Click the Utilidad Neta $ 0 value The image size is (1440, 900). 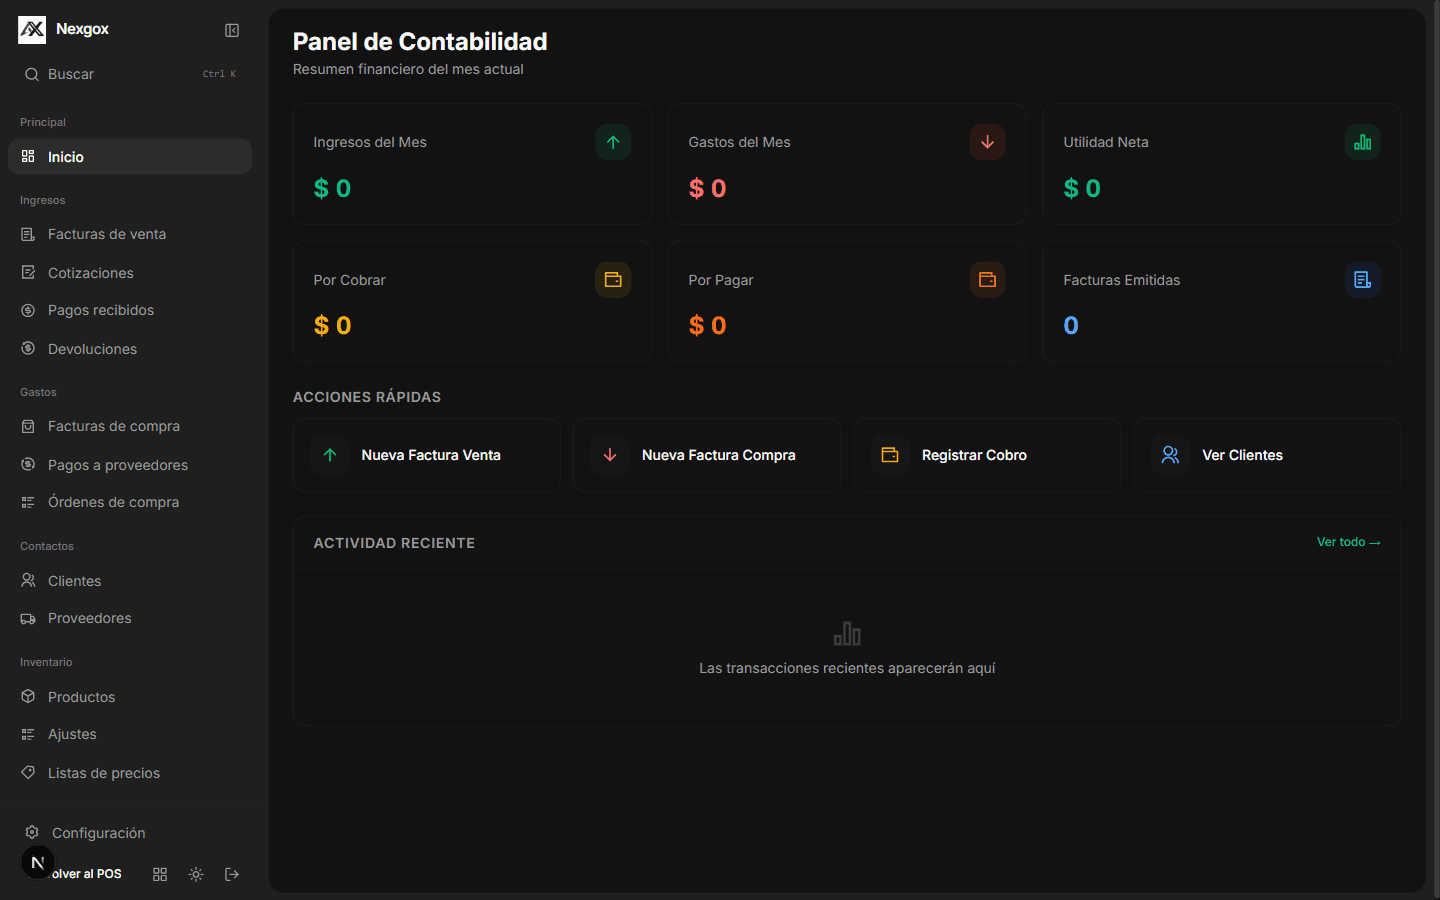coord(1082,188)
